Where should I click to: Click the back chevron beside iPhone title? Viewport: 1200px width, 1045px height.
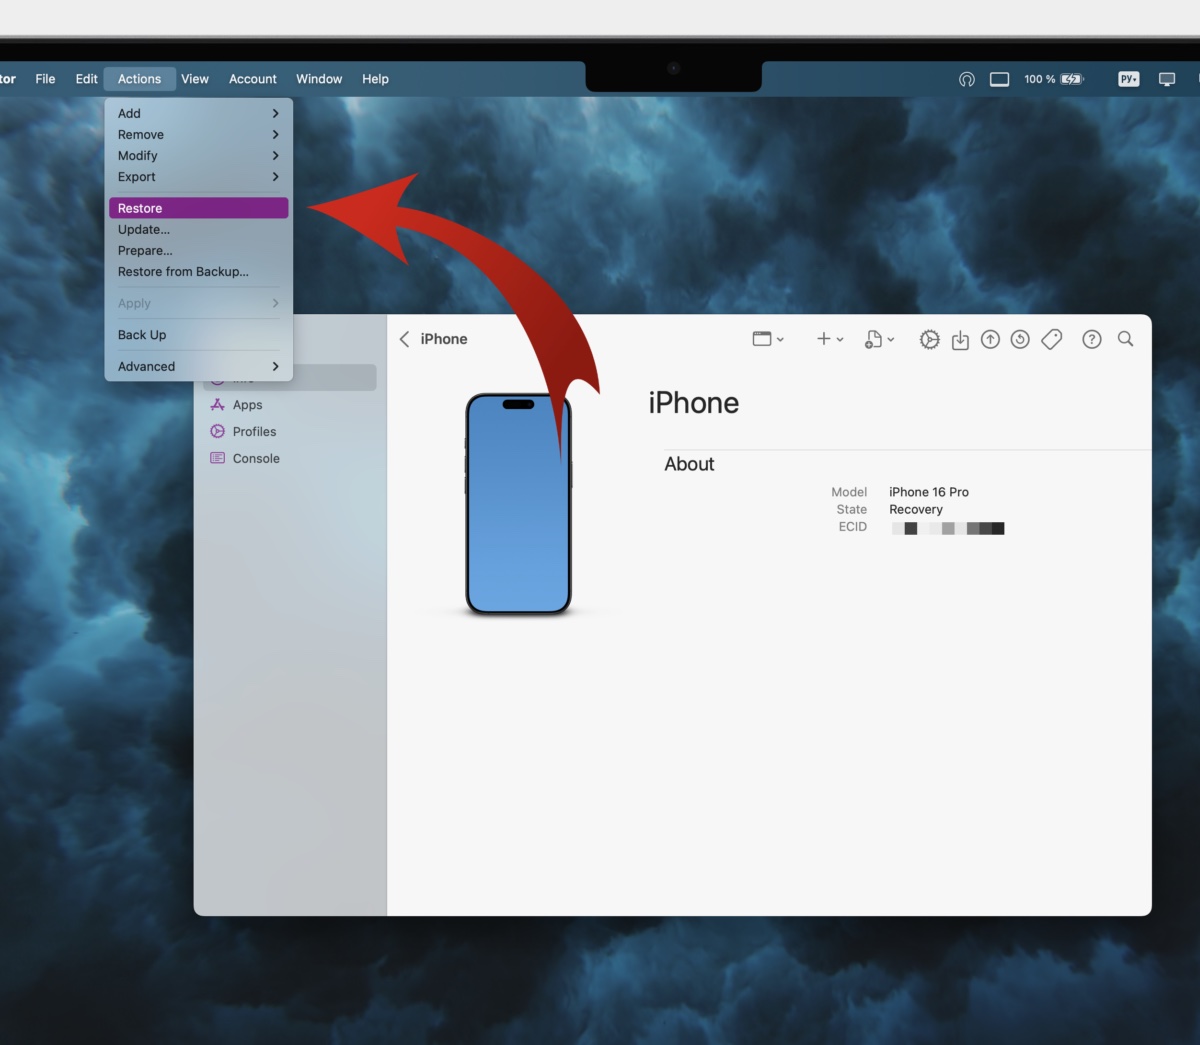coord(404,339)
